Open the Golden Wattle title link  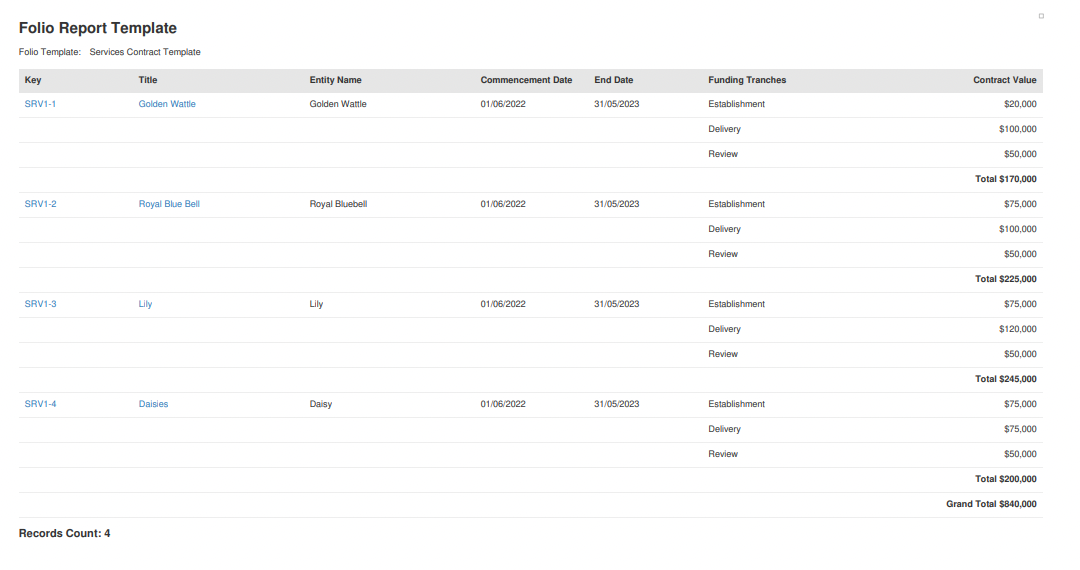pyautogui.click(x=167, y=104)
